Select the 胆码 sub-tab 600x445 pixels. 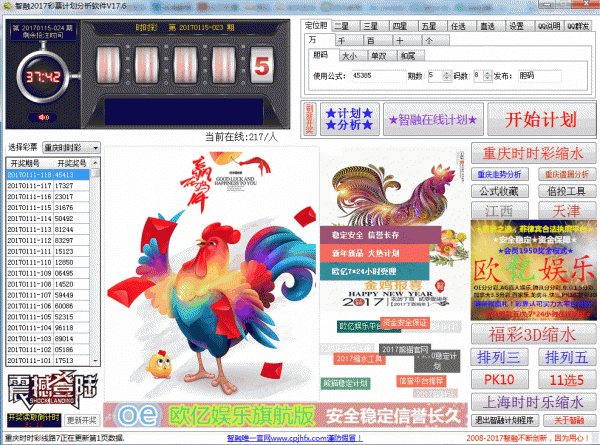[x=323, y=55]
